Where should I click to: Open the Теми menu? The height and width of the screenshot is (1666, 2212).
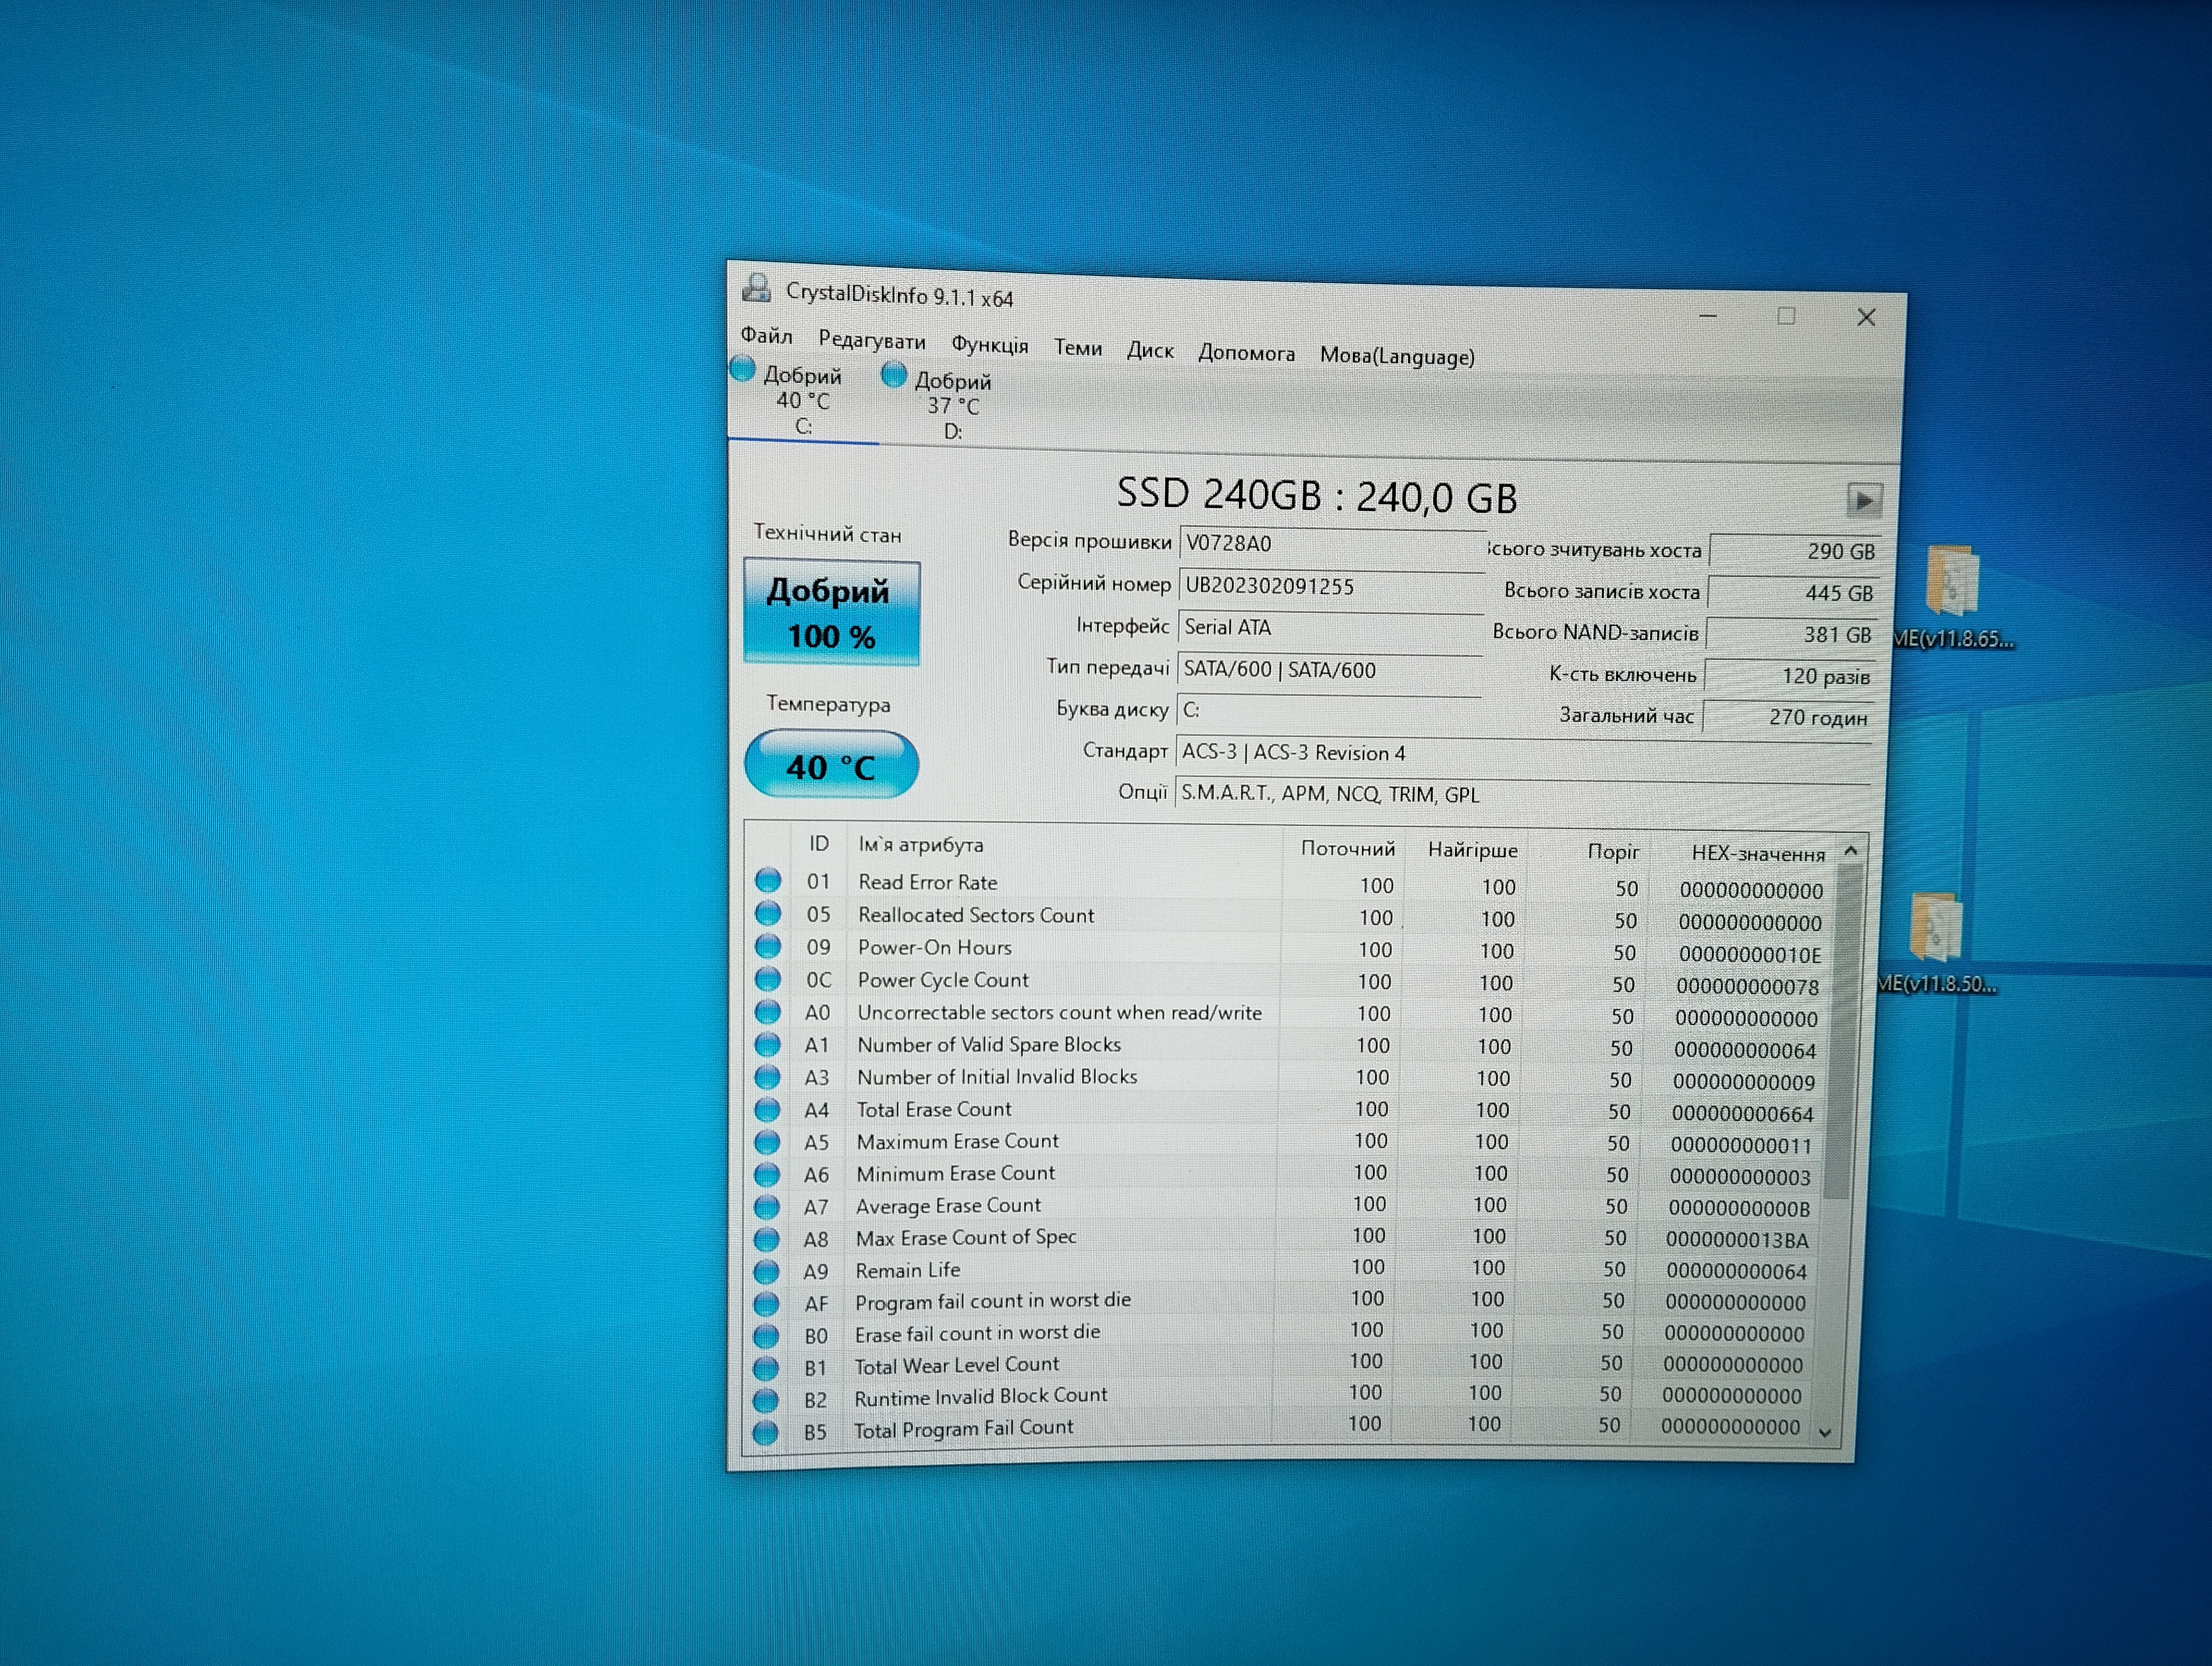pos(1077,348)
